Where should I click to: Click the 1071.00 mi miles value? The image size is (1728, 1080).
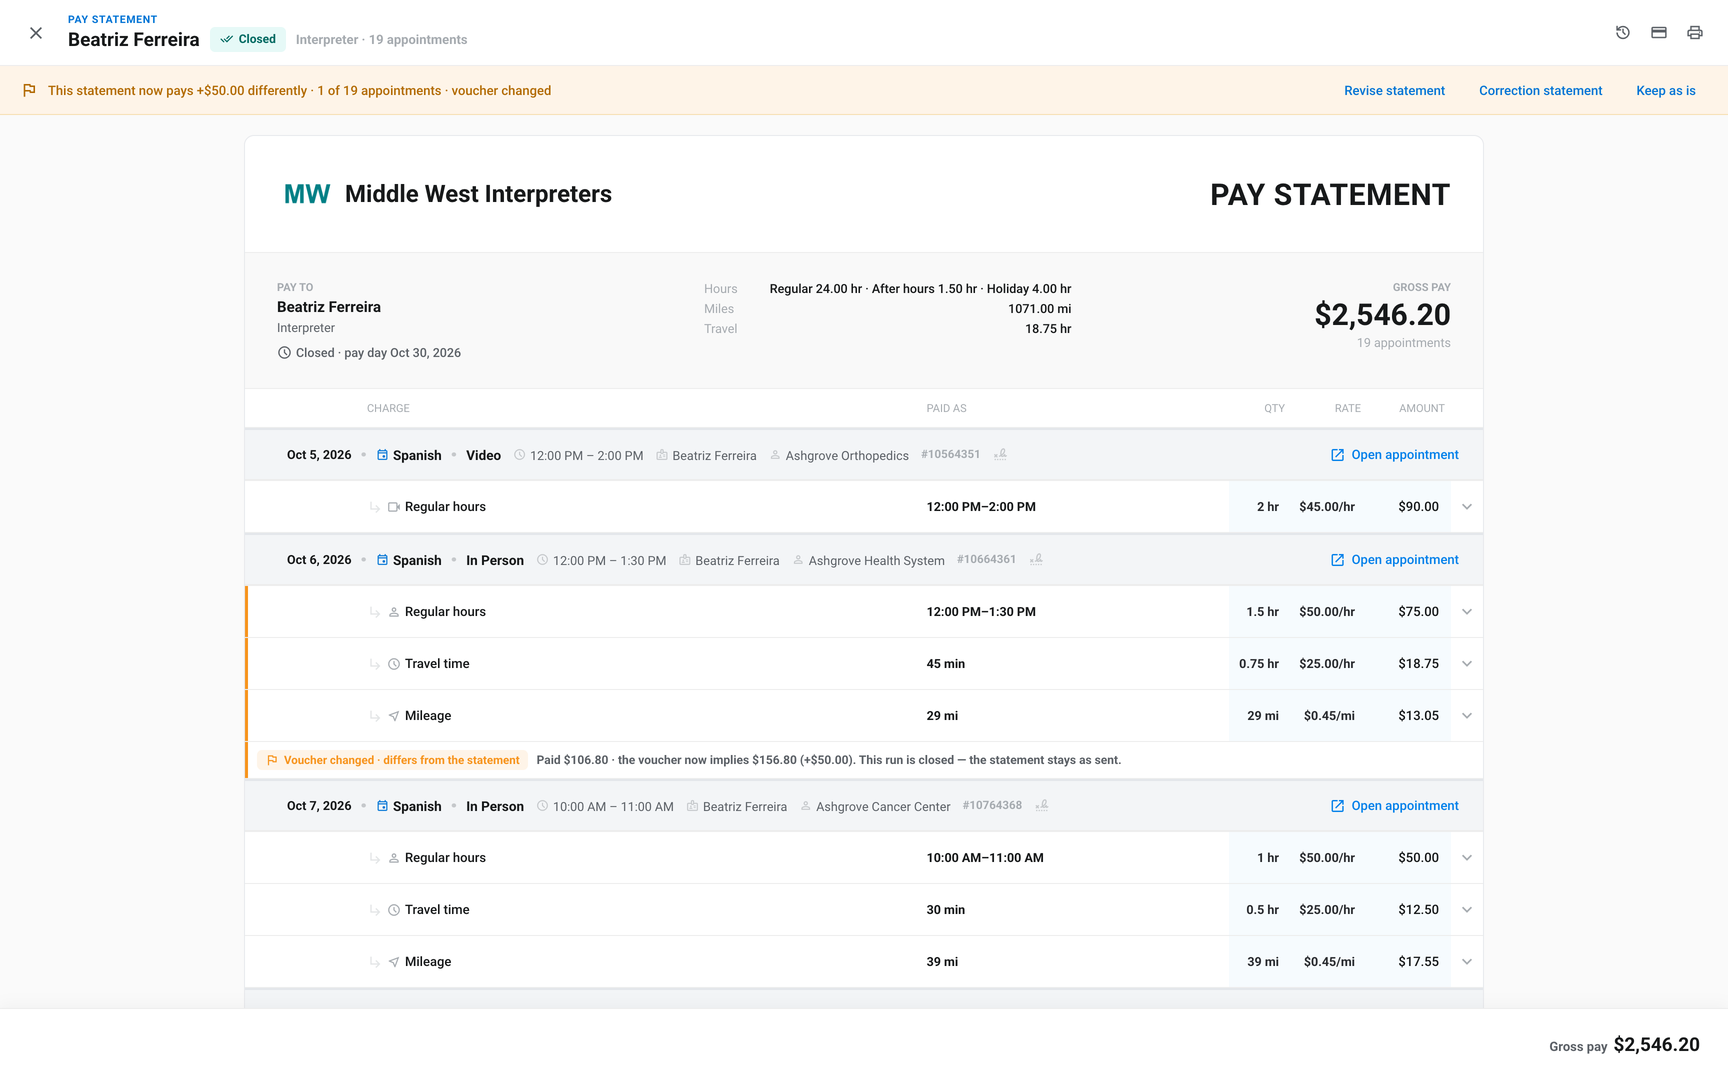coord(1039,309)
